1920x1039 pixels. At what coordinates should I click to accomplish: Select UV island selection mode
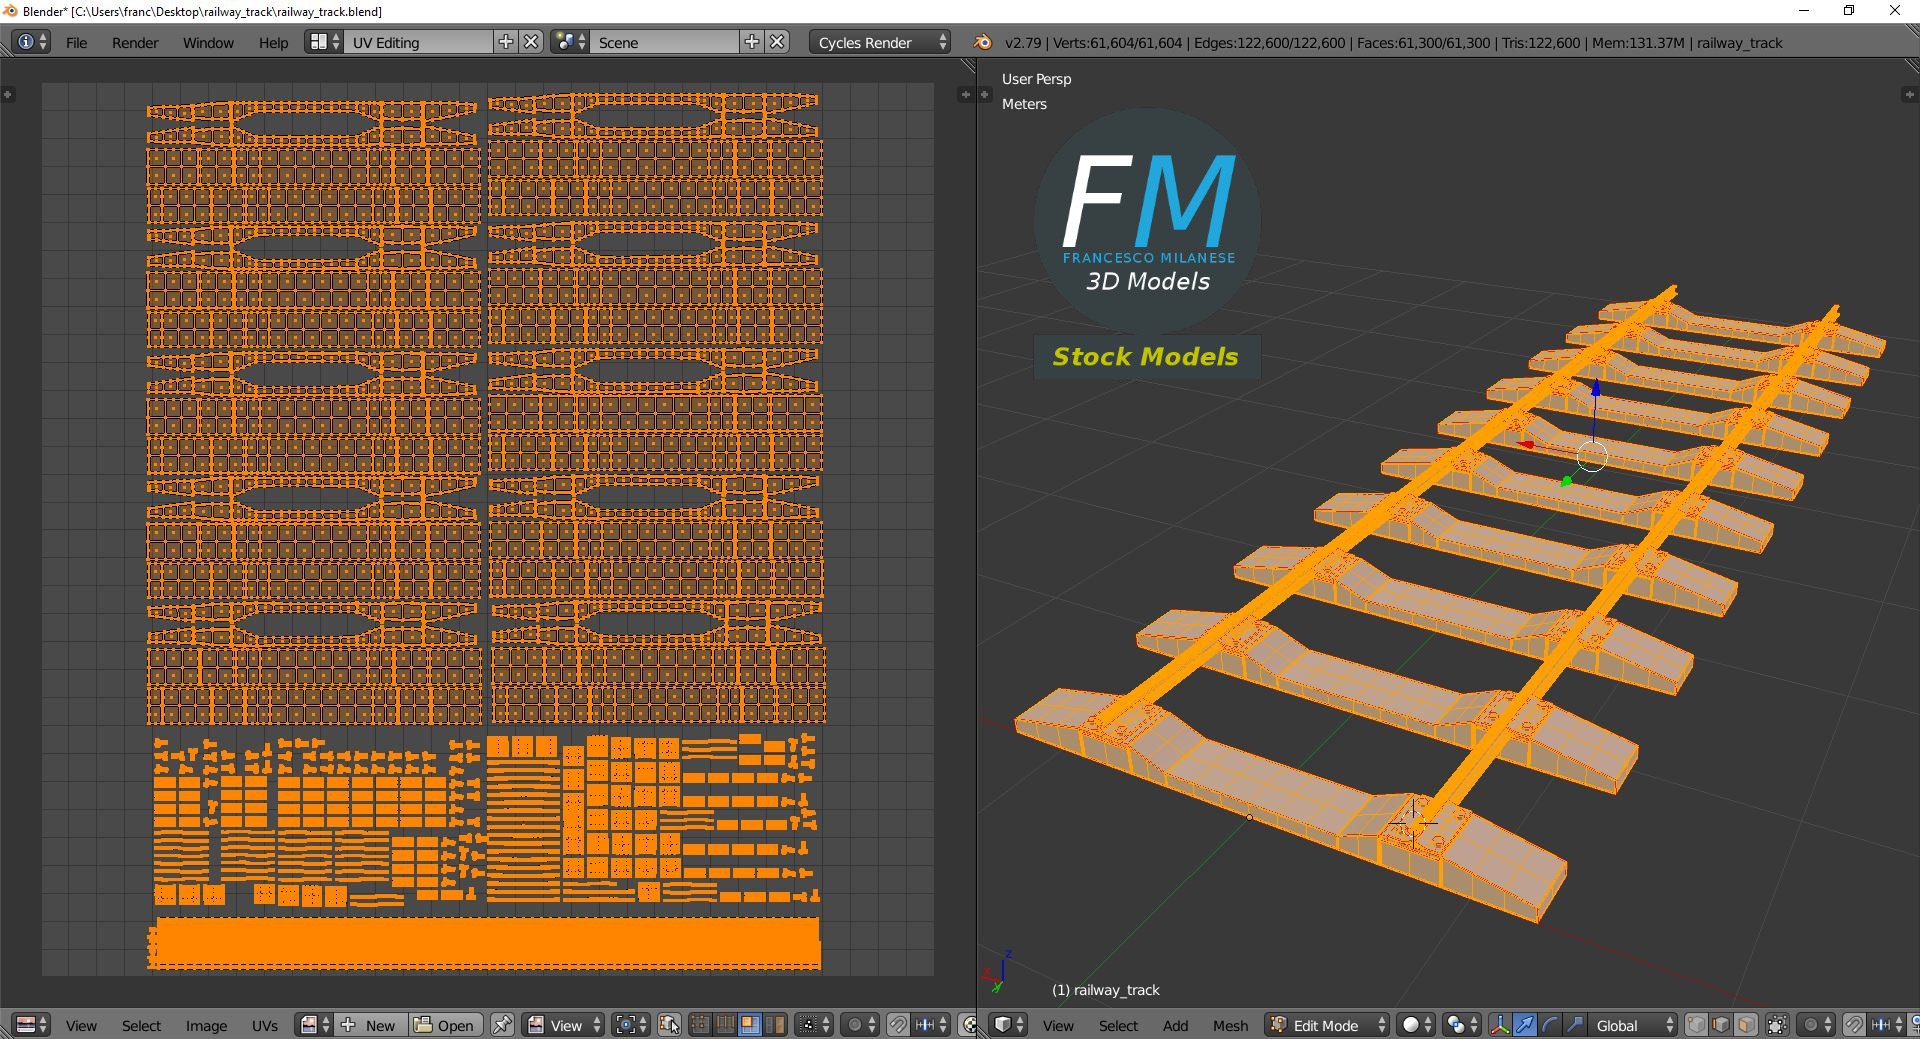coord(775,1025)
